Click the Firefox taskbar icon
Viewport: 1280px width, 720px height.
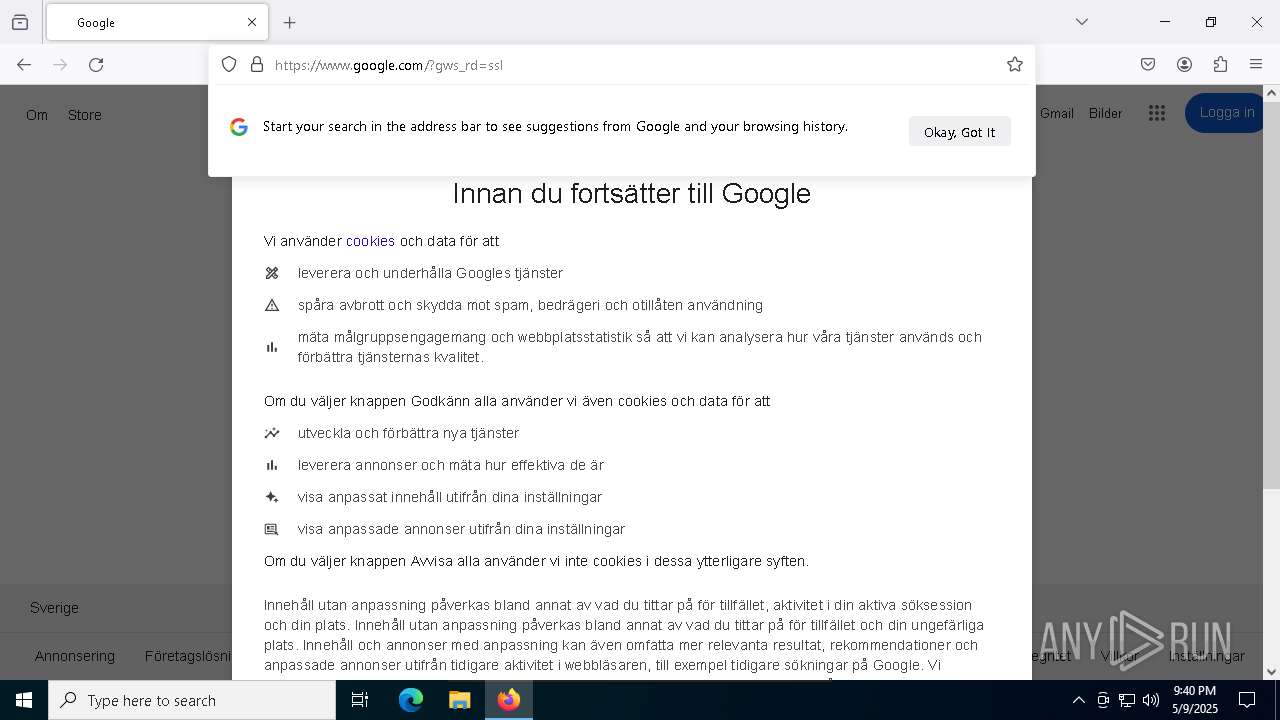tap(509, 700)
